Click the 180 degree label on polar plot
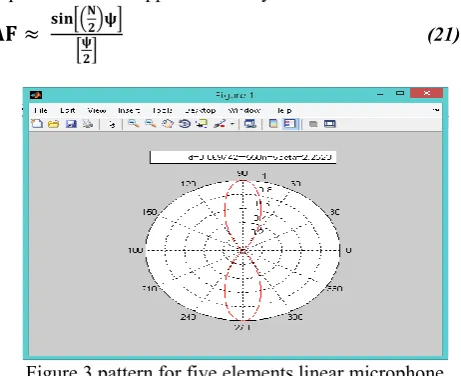Viewport: 461px width, 376px height. pyautogui.click(x=135, y=250)
